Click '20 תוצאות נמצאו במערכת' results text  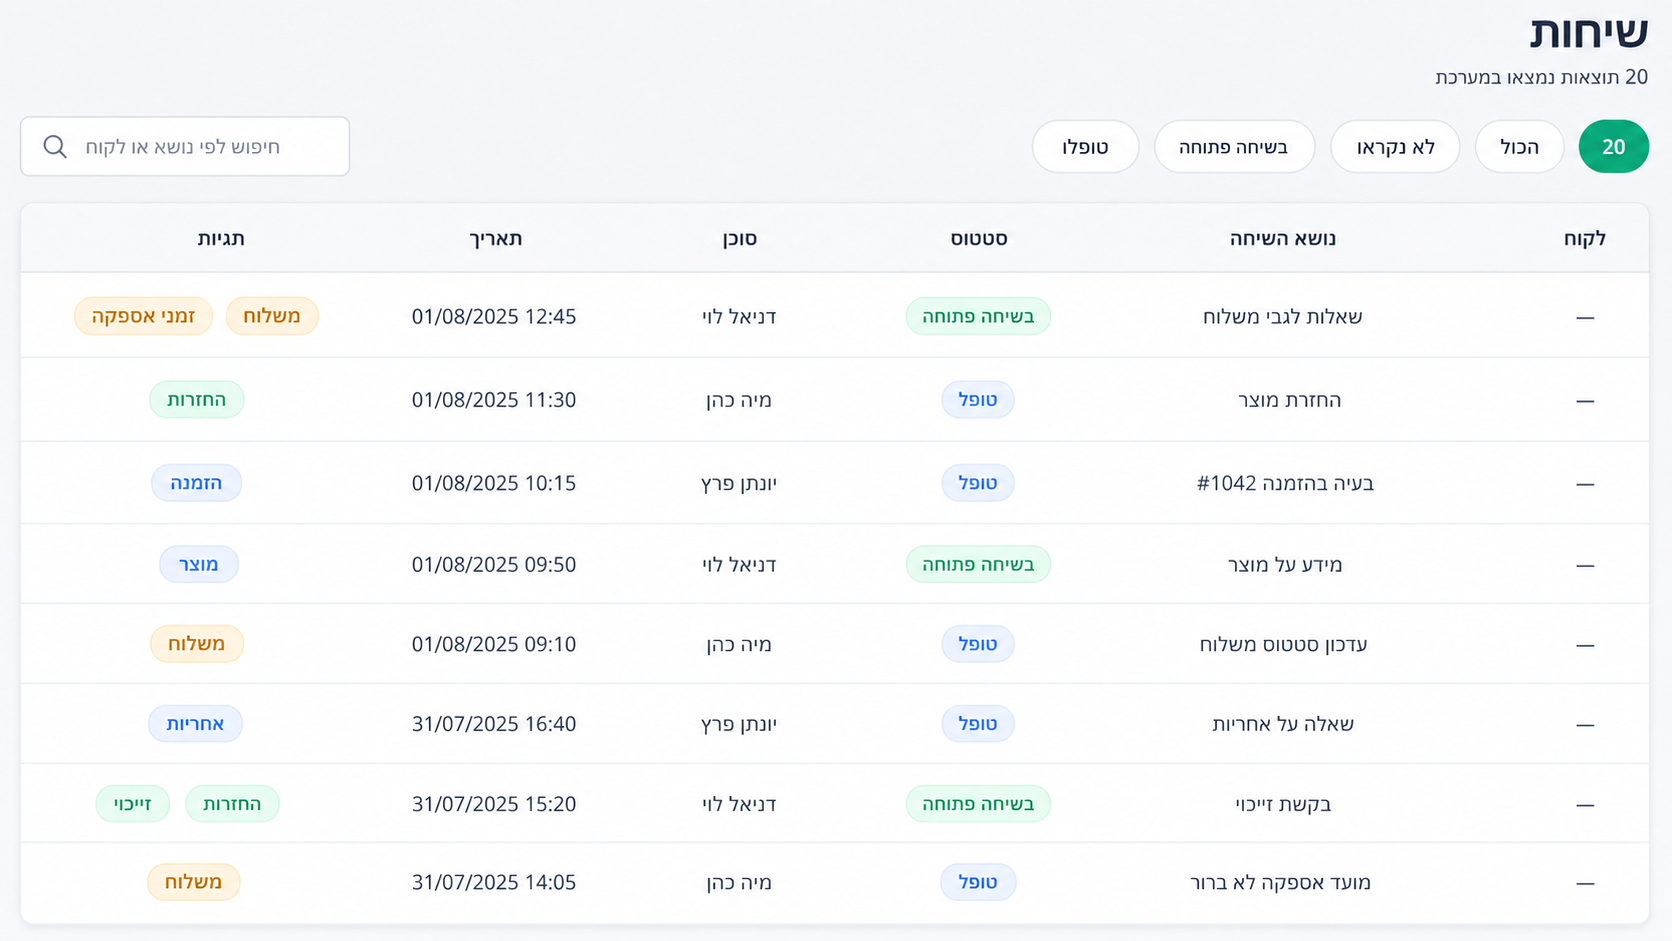pos(1541,77)
